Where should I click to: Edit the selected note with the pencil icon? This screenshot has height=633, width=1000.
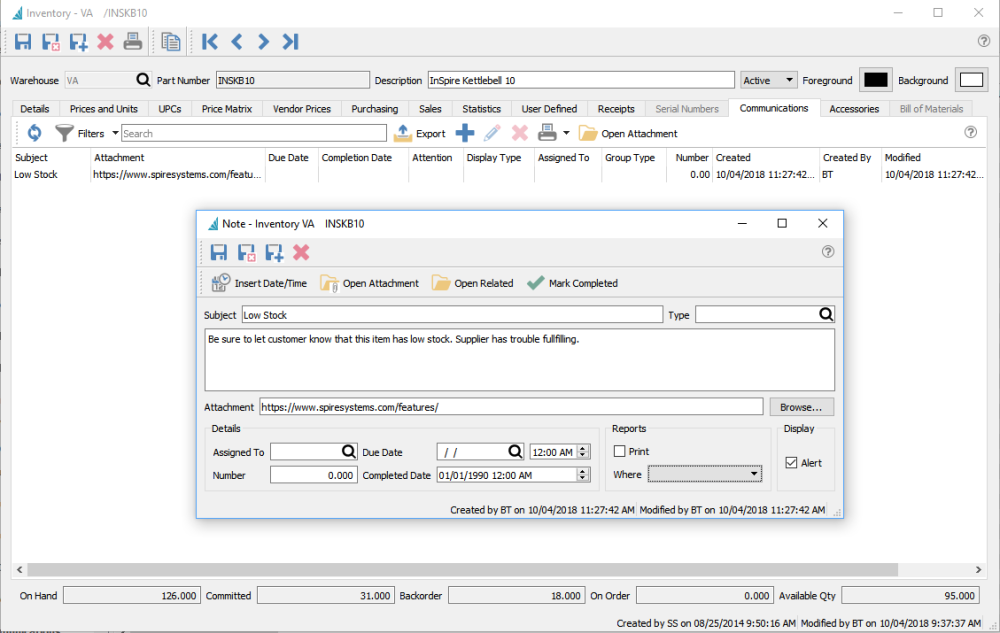[x=492, y=133]
